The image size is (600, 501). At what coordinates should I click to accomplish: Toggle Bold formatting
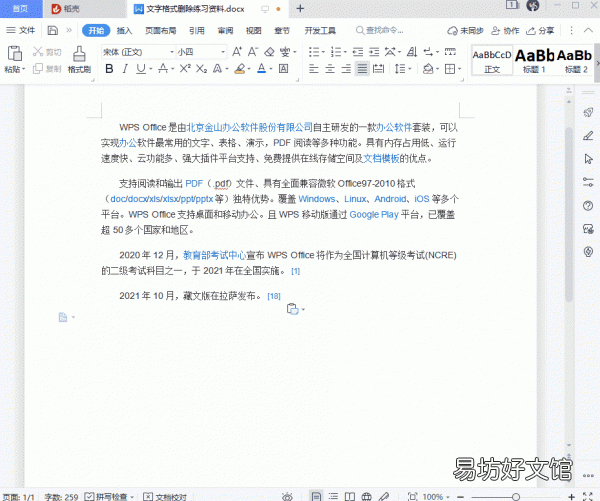(x=109, y=69)
